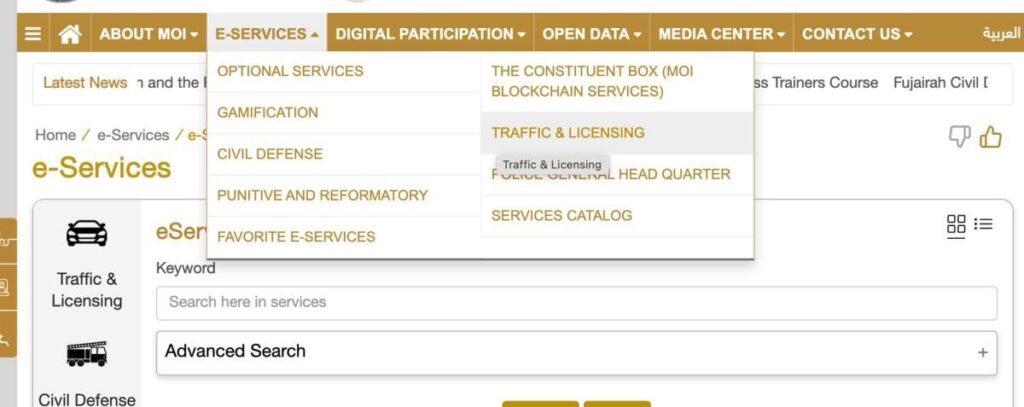1024x407 pixels.
Task: Open the hamburger menu icon
Action: (x=33, y=34)
